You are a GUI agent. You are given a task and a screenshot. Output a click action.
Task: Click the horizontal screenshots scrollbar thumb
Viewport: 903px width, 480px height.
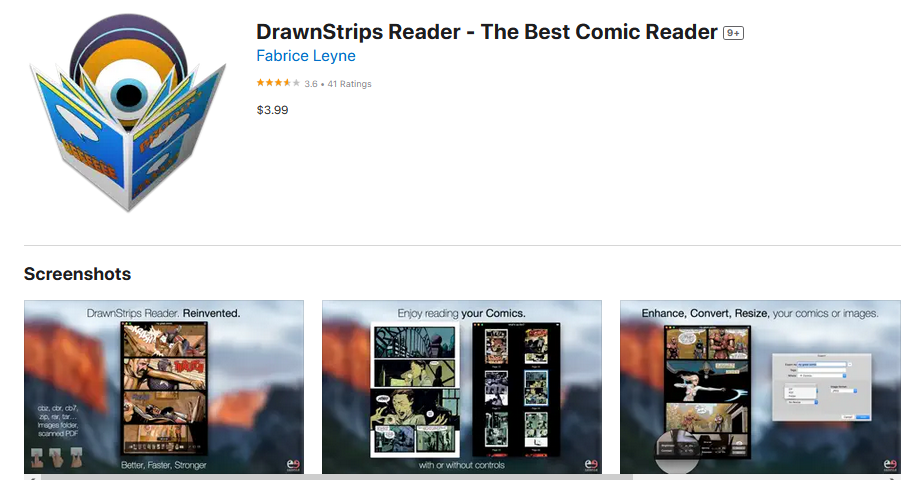tap(336, 478)
